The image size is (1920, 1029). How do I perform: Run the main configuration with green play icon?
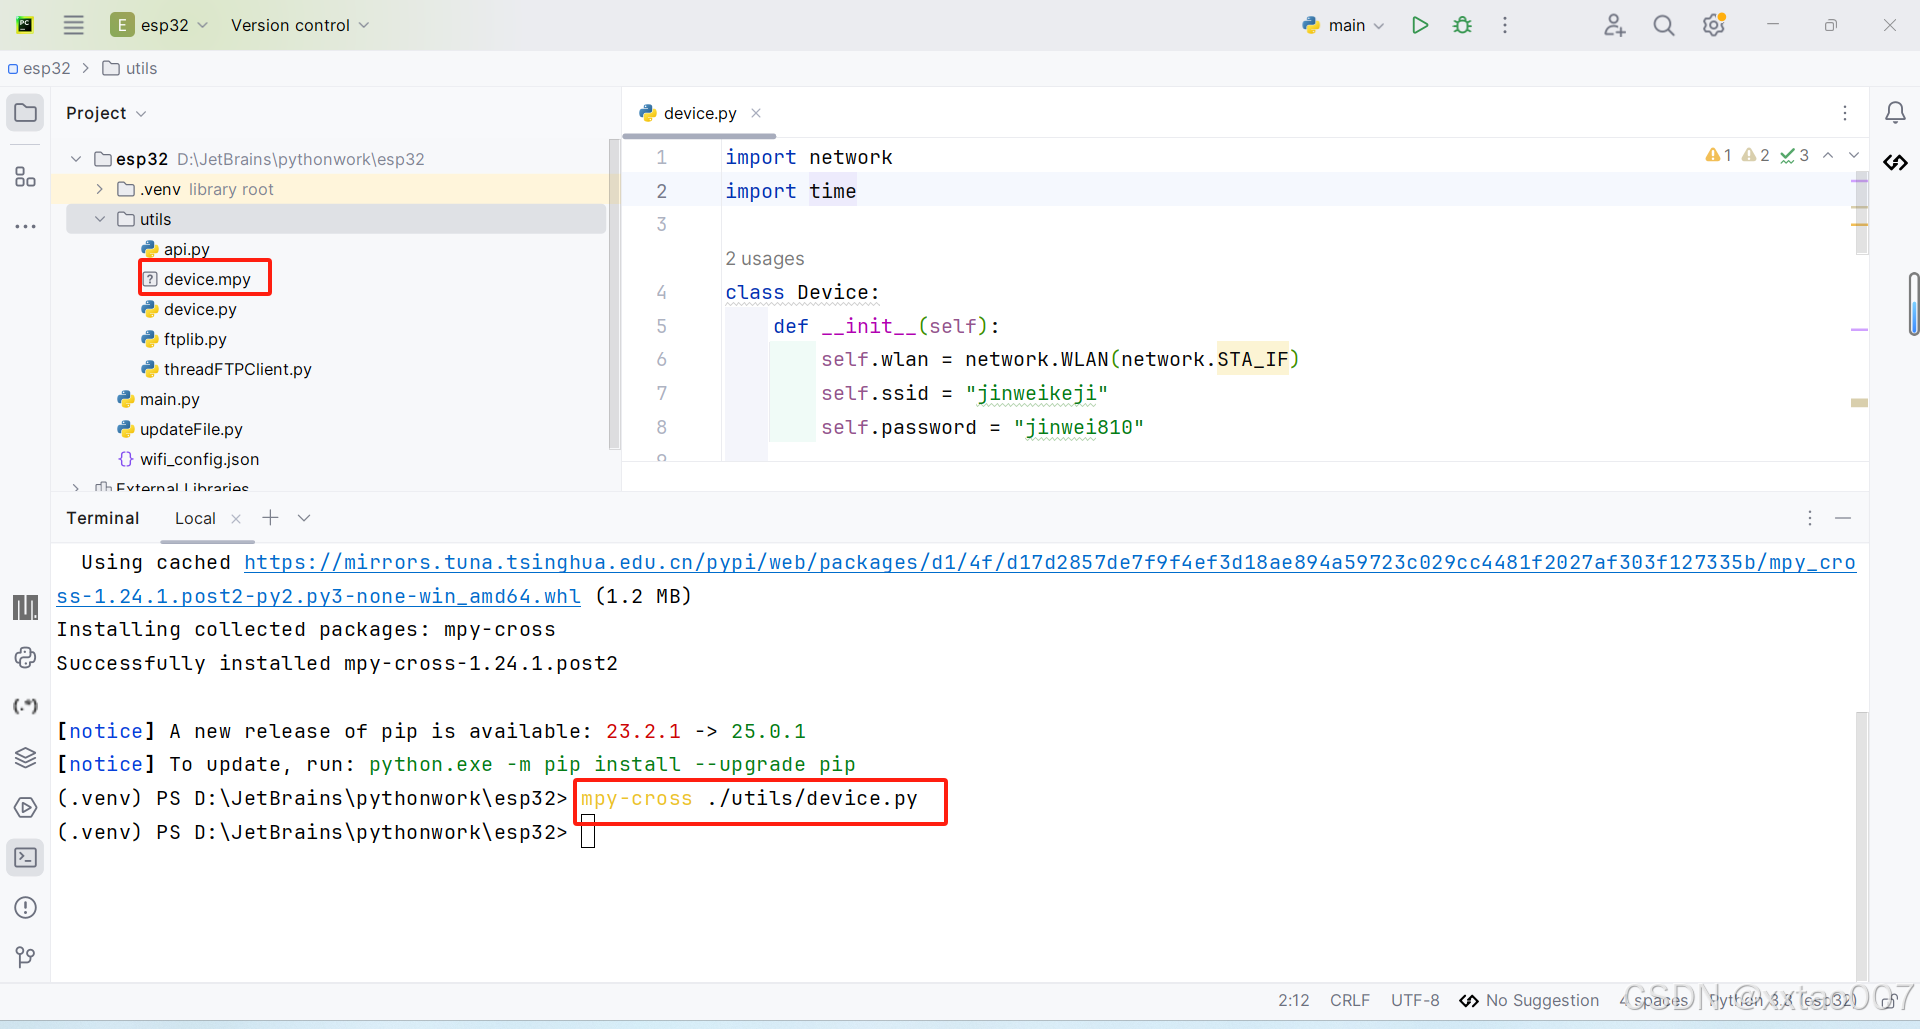click(1419, 25)
